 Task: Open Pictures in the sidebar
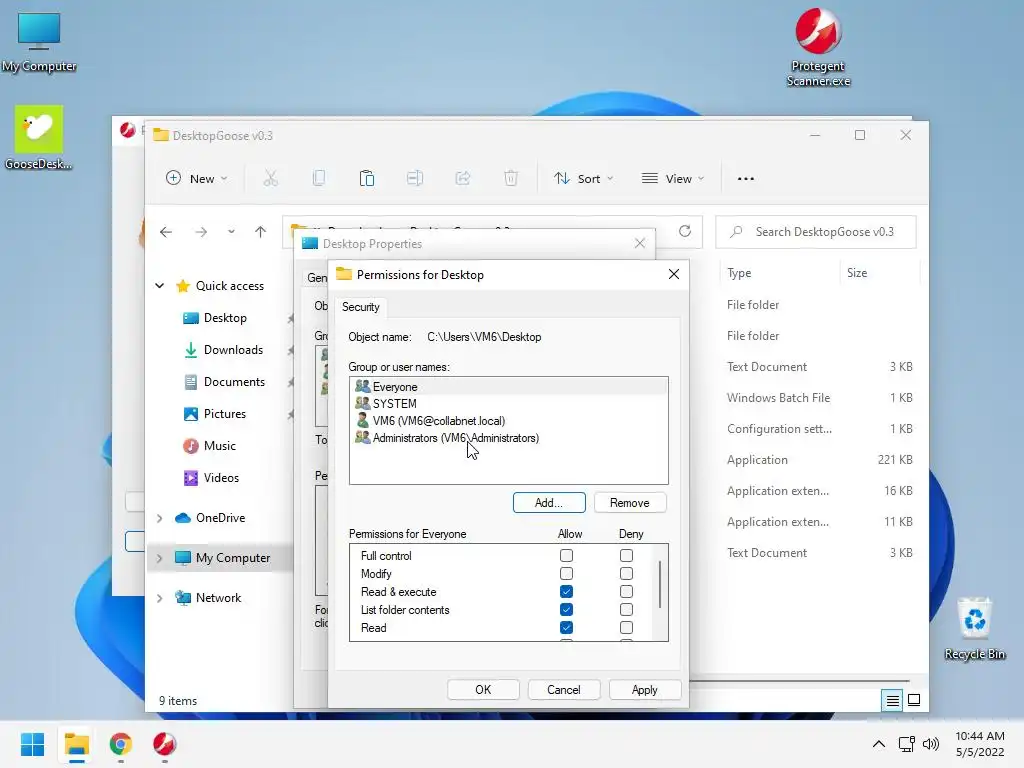tap(225, 414)
